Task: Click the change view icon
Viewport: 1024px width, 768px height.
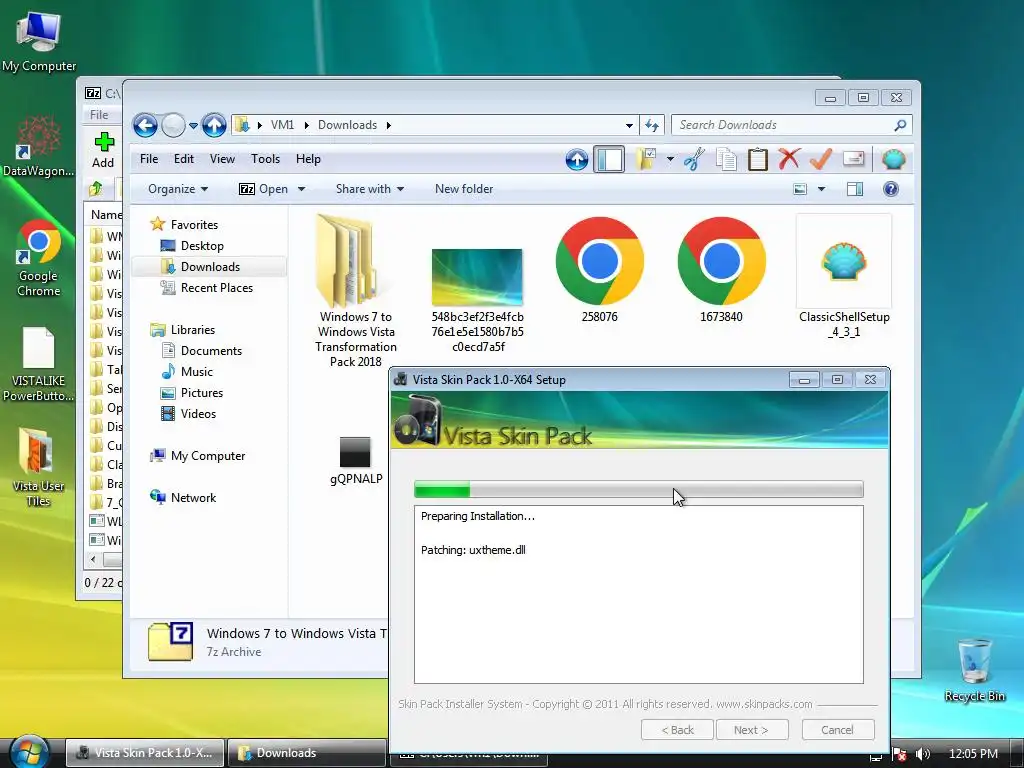Action: point(800,189)
